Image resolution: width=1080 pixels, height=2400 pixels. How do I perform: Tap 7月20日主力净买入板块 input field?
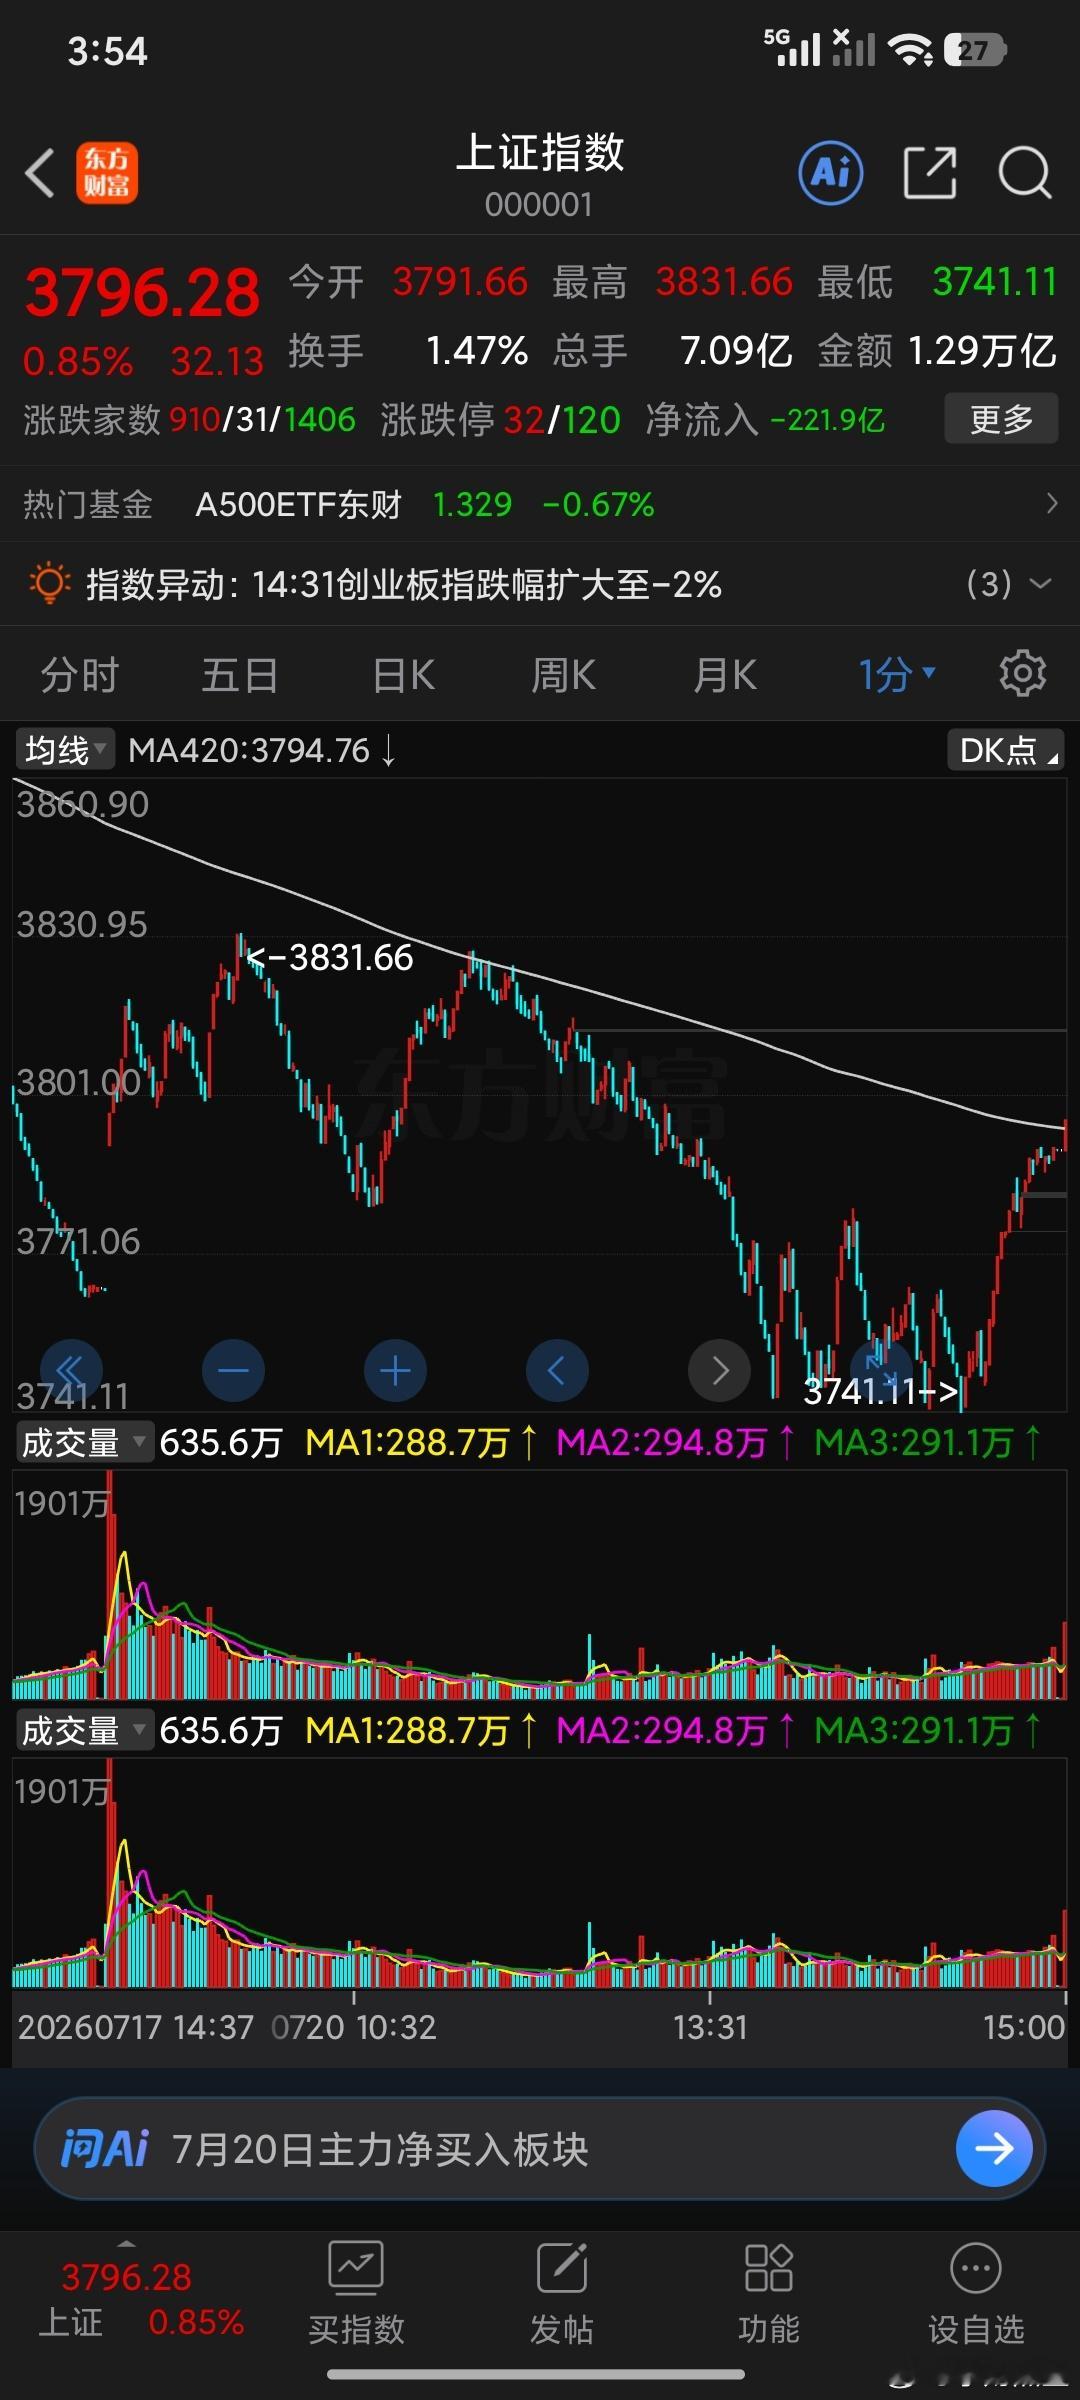[x=540, y=2148]
